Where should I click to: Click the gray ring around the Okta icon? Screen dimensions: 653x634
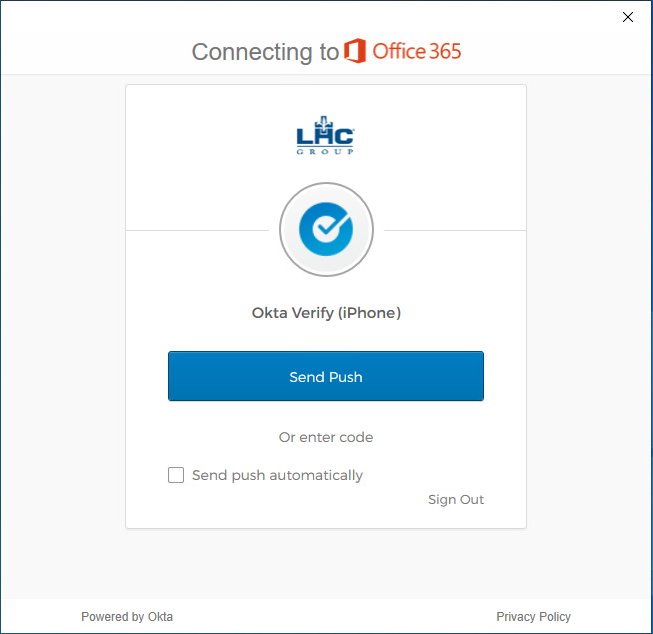click(x=284, y=230)
